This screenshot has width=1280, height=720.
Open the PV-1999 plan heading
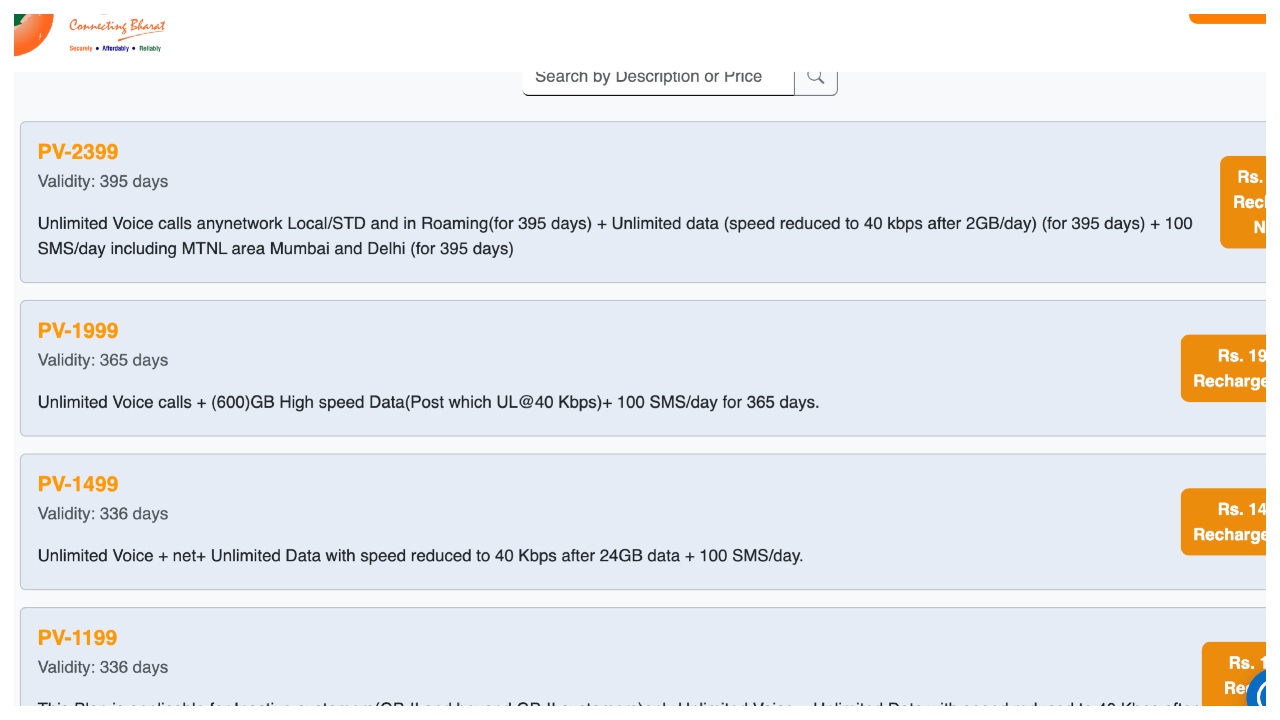78,331
